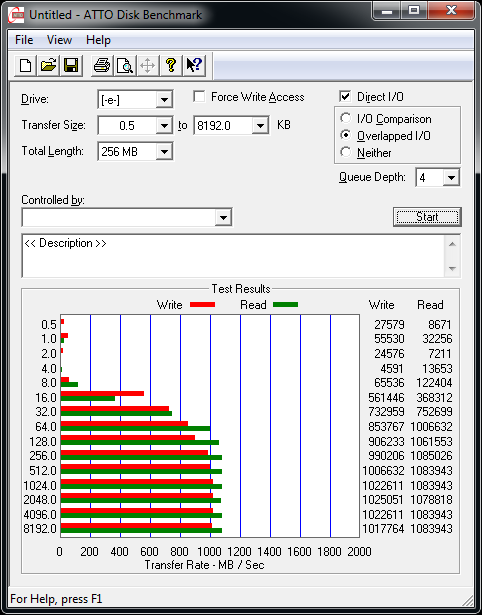Click the read value 1085026
This screenshot has width=482, height=615.
coord(431,456)
